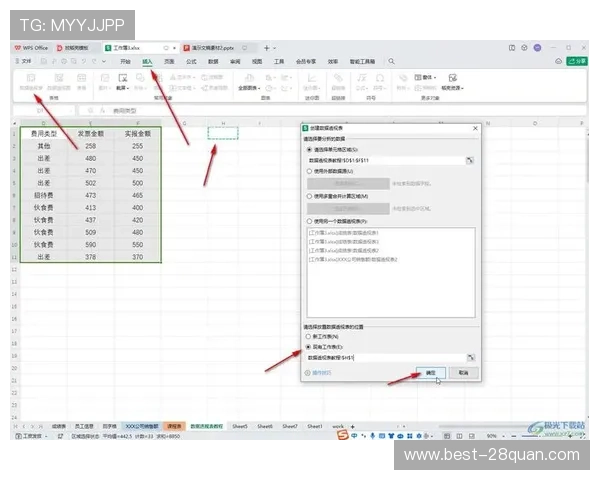The height and width of the screenshot is (480, 600).
Task: Click cell with header 发票金额
Action: coord(91,134)
